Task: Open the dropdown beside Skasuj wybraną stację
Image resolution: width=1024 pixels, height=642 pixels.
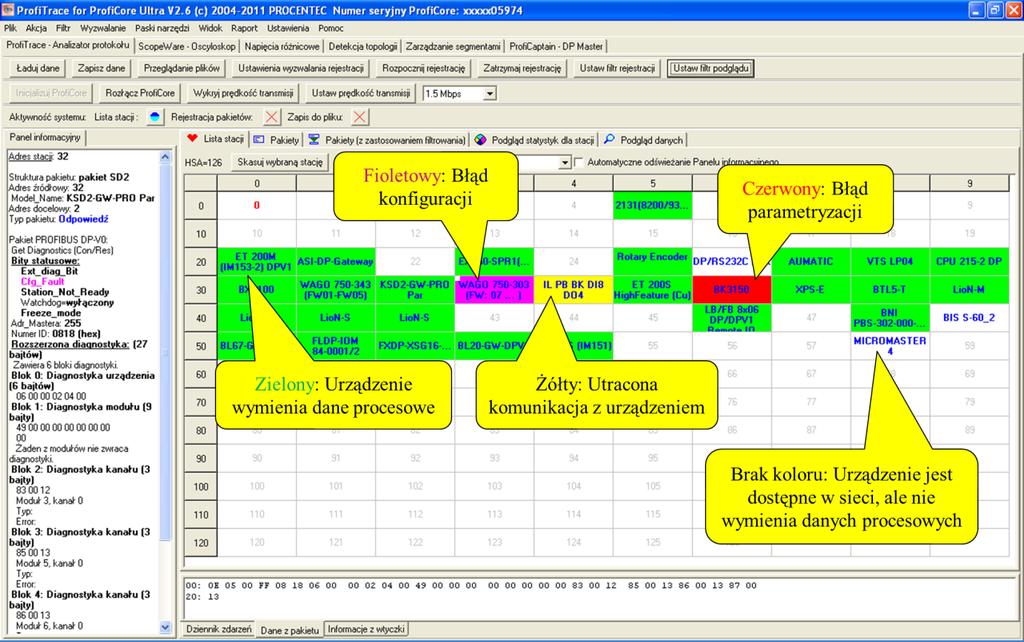Action: 566,162
